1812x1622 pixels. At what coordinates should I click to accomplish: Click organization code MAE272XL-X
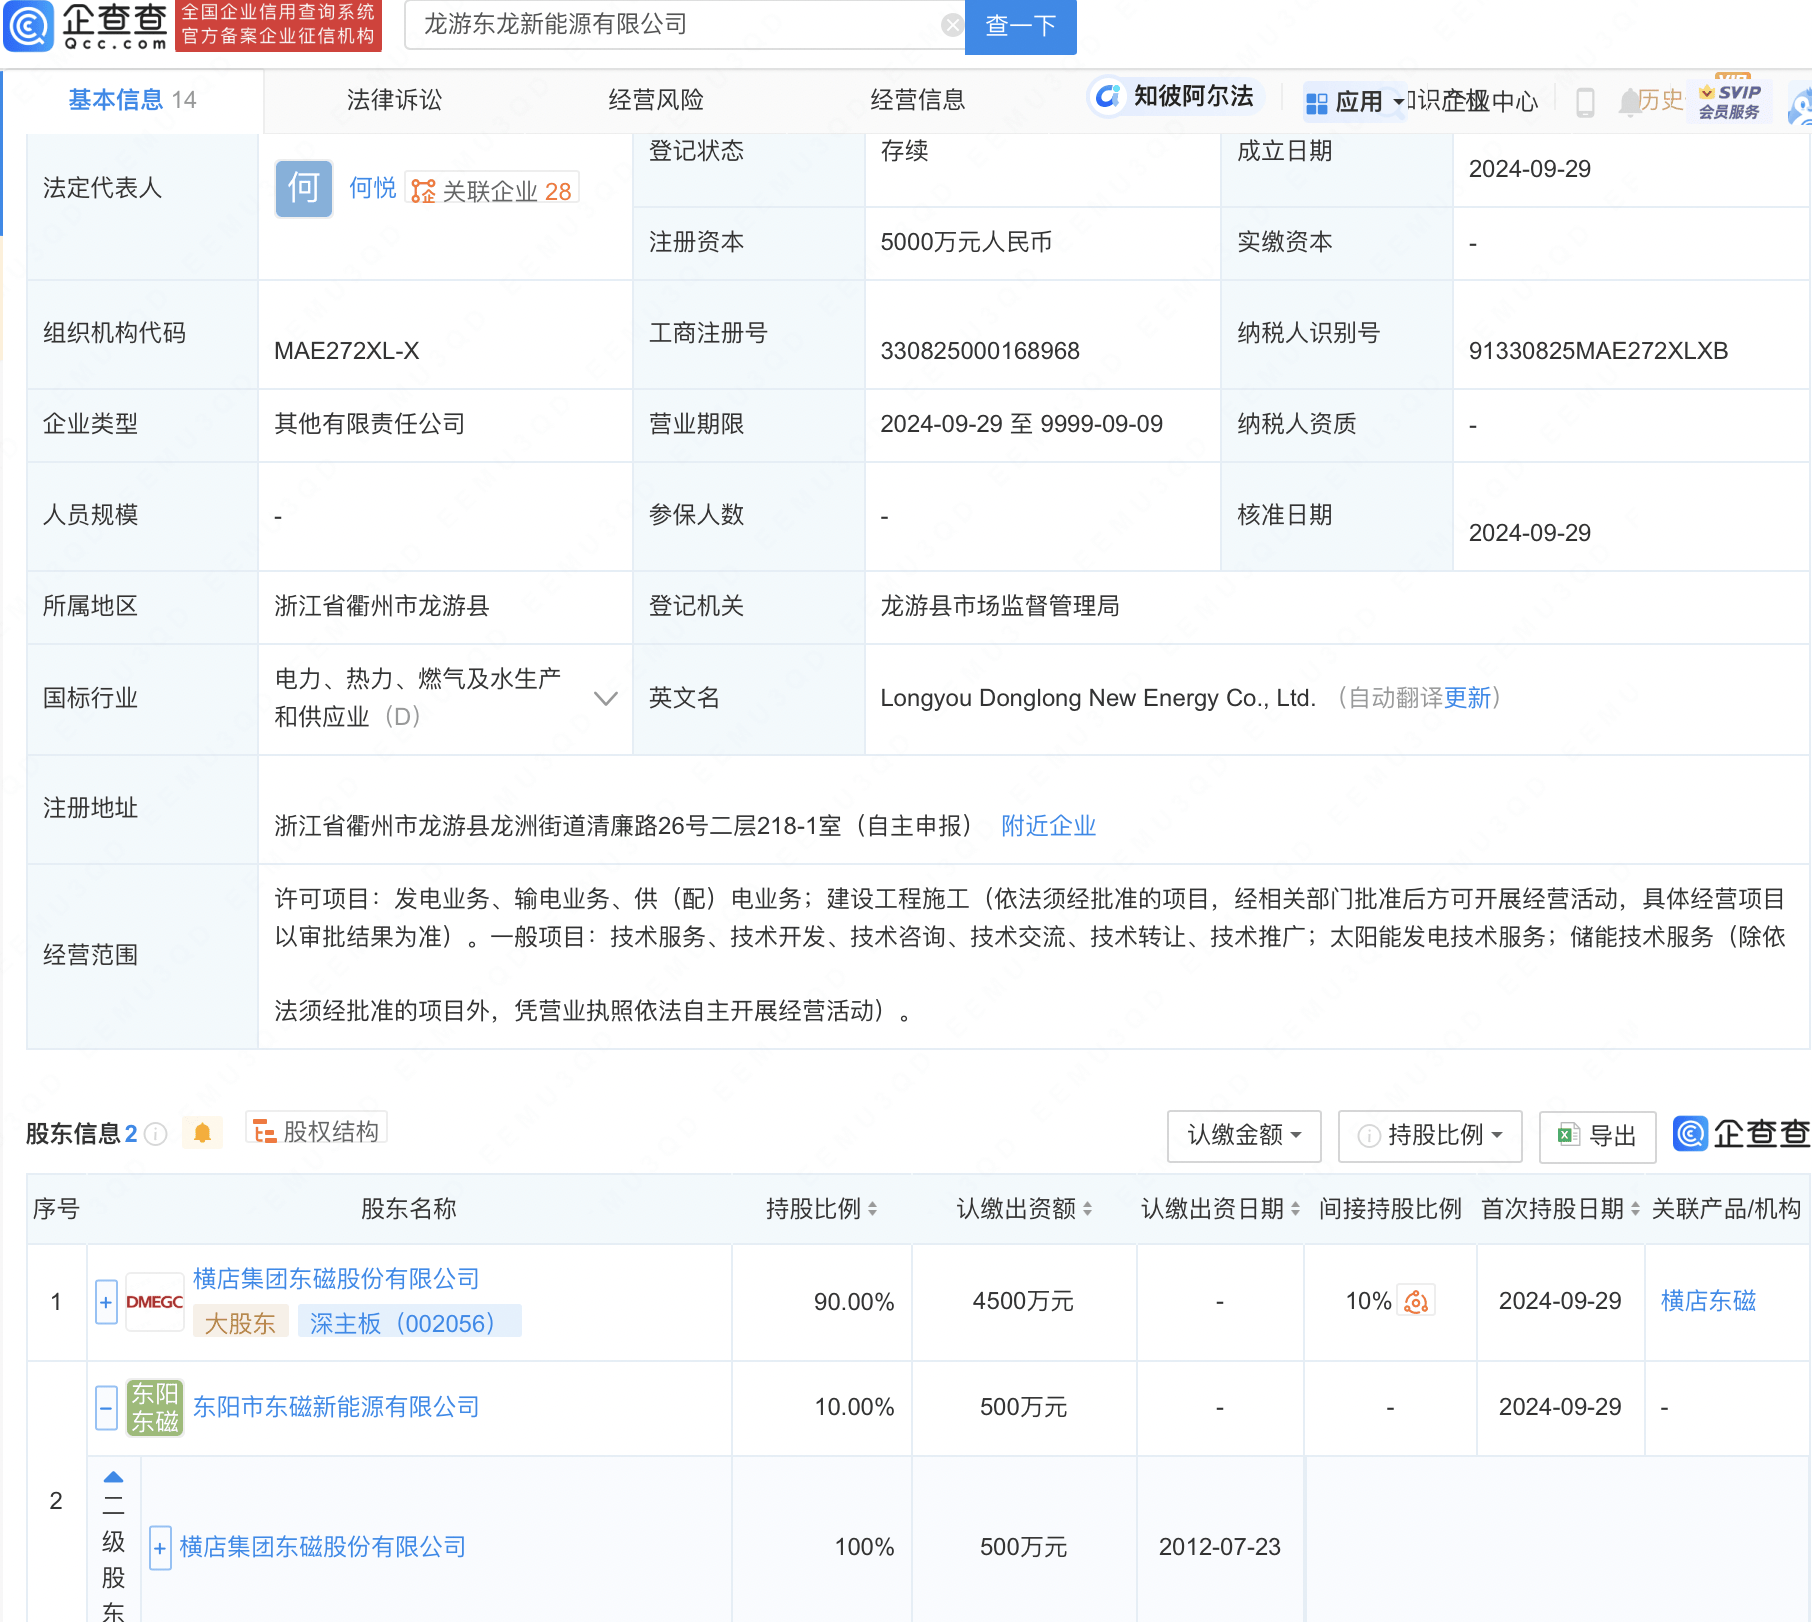(347, 351)
